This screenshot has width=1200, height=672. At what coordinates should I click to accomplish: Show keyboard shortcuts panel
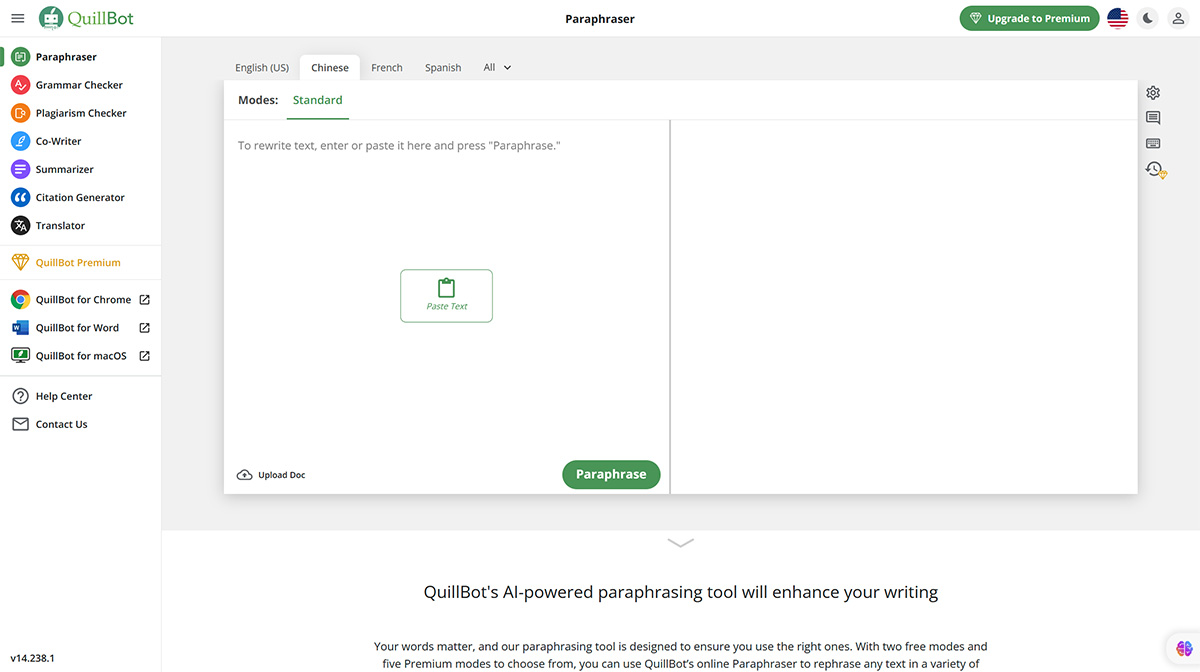tap(1153, 143)
